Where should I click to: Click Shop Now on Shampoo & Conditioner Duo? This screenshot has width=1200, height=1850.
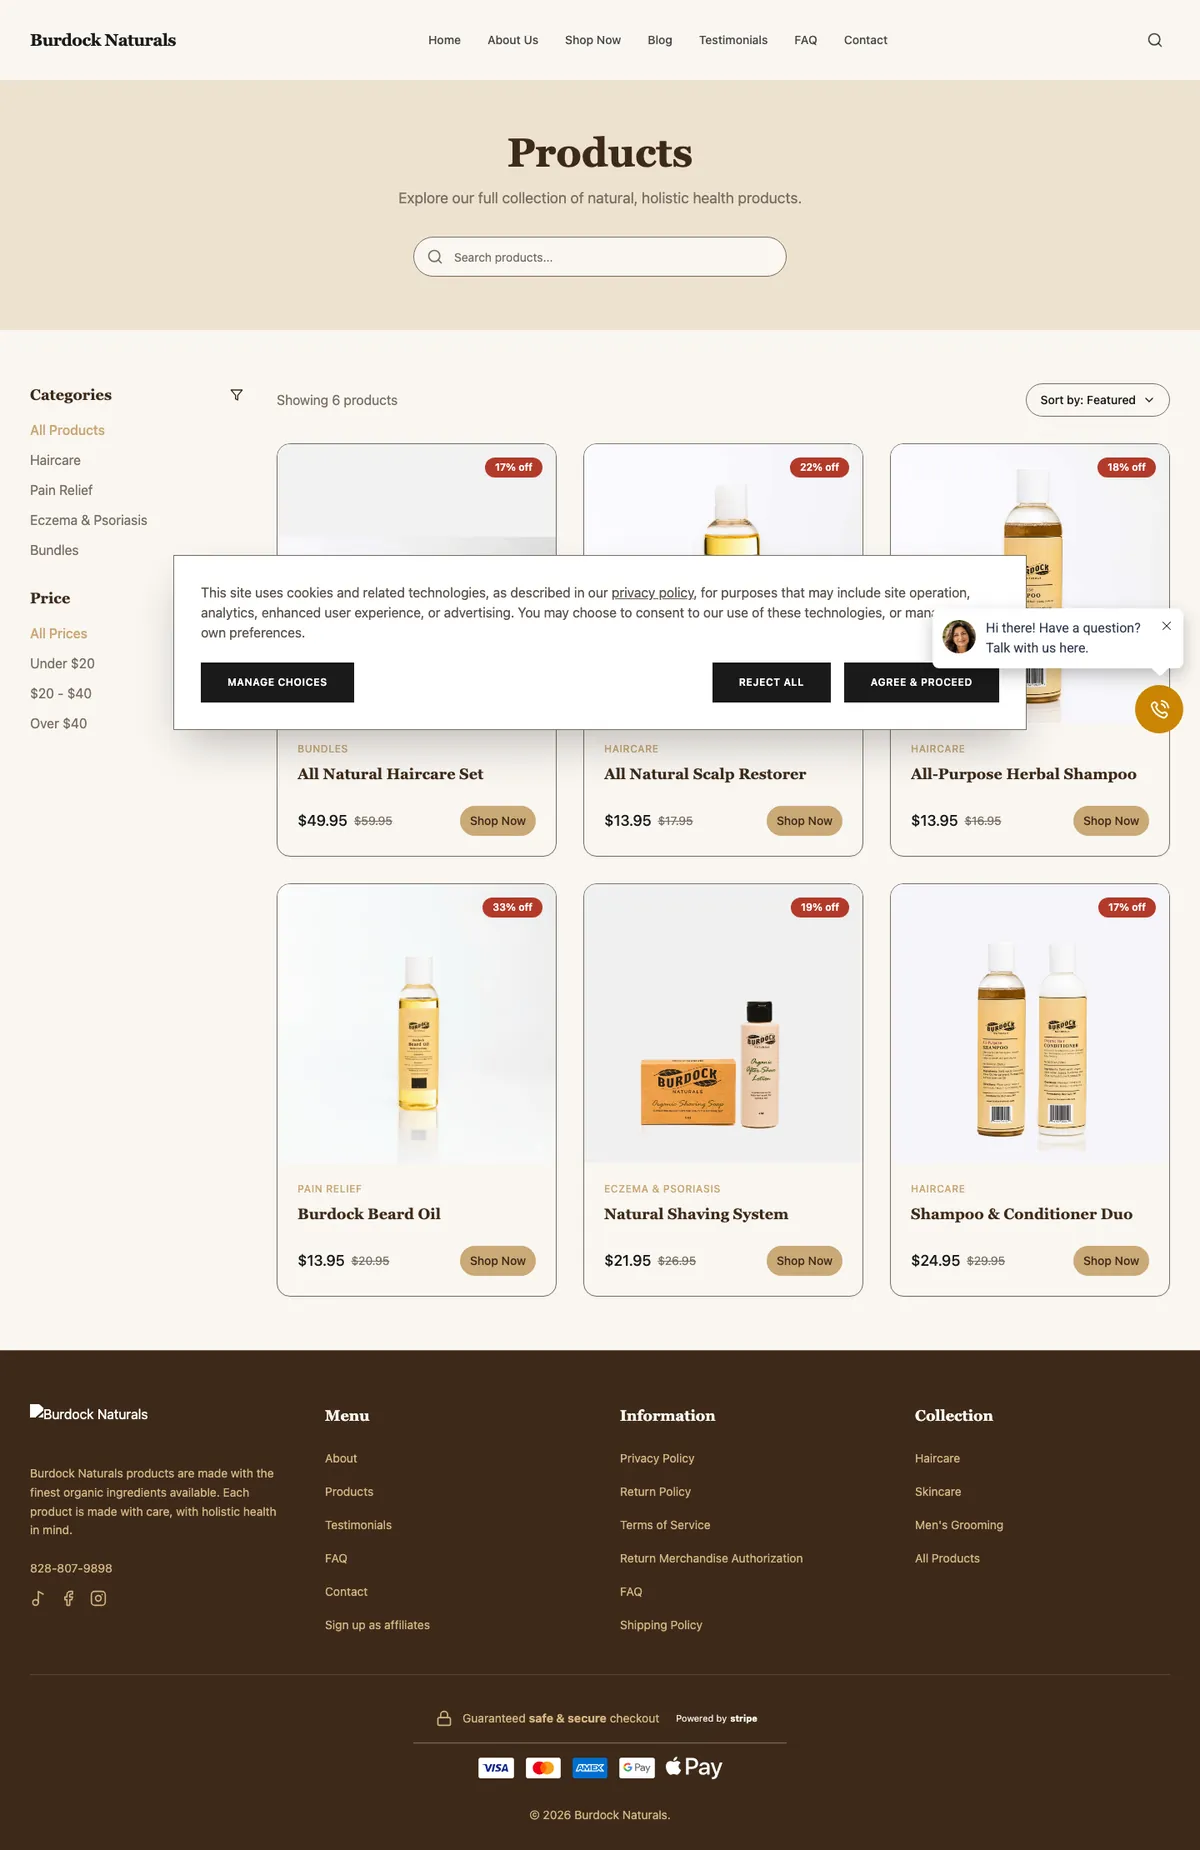click(1111, 1261)
